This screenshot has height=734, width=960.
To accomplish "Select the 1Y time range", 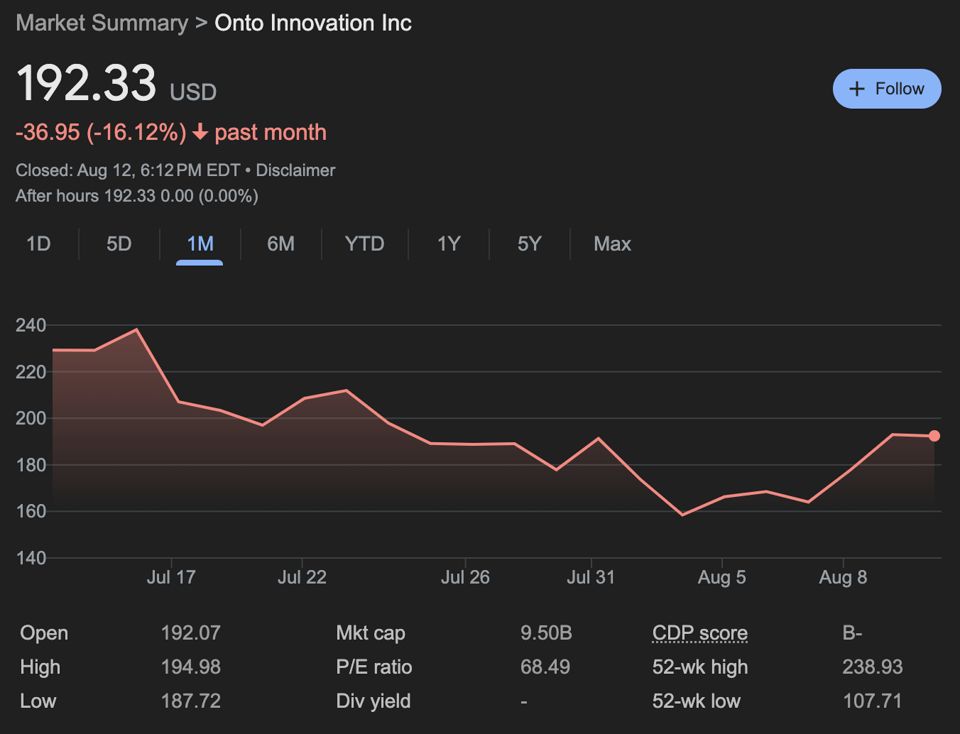I will (x=447, y=243).
